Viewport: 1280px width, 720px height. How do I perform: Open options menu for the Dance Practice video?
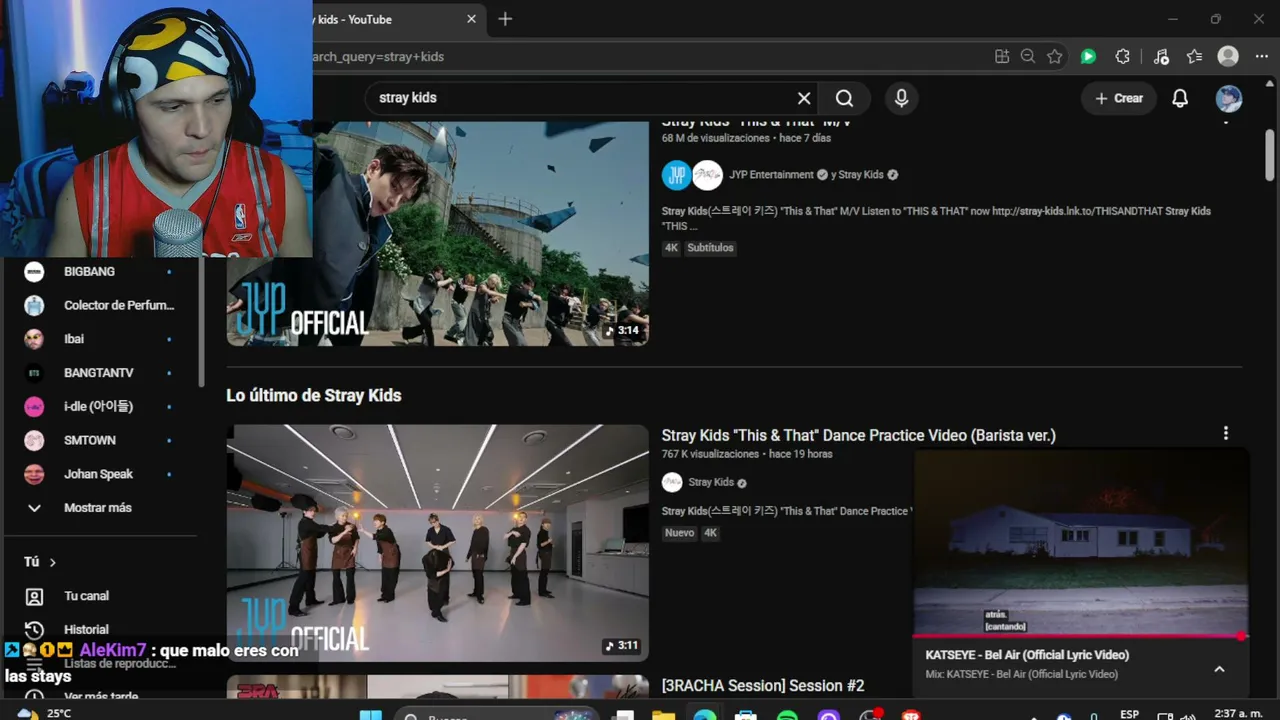coord(1226,433)
